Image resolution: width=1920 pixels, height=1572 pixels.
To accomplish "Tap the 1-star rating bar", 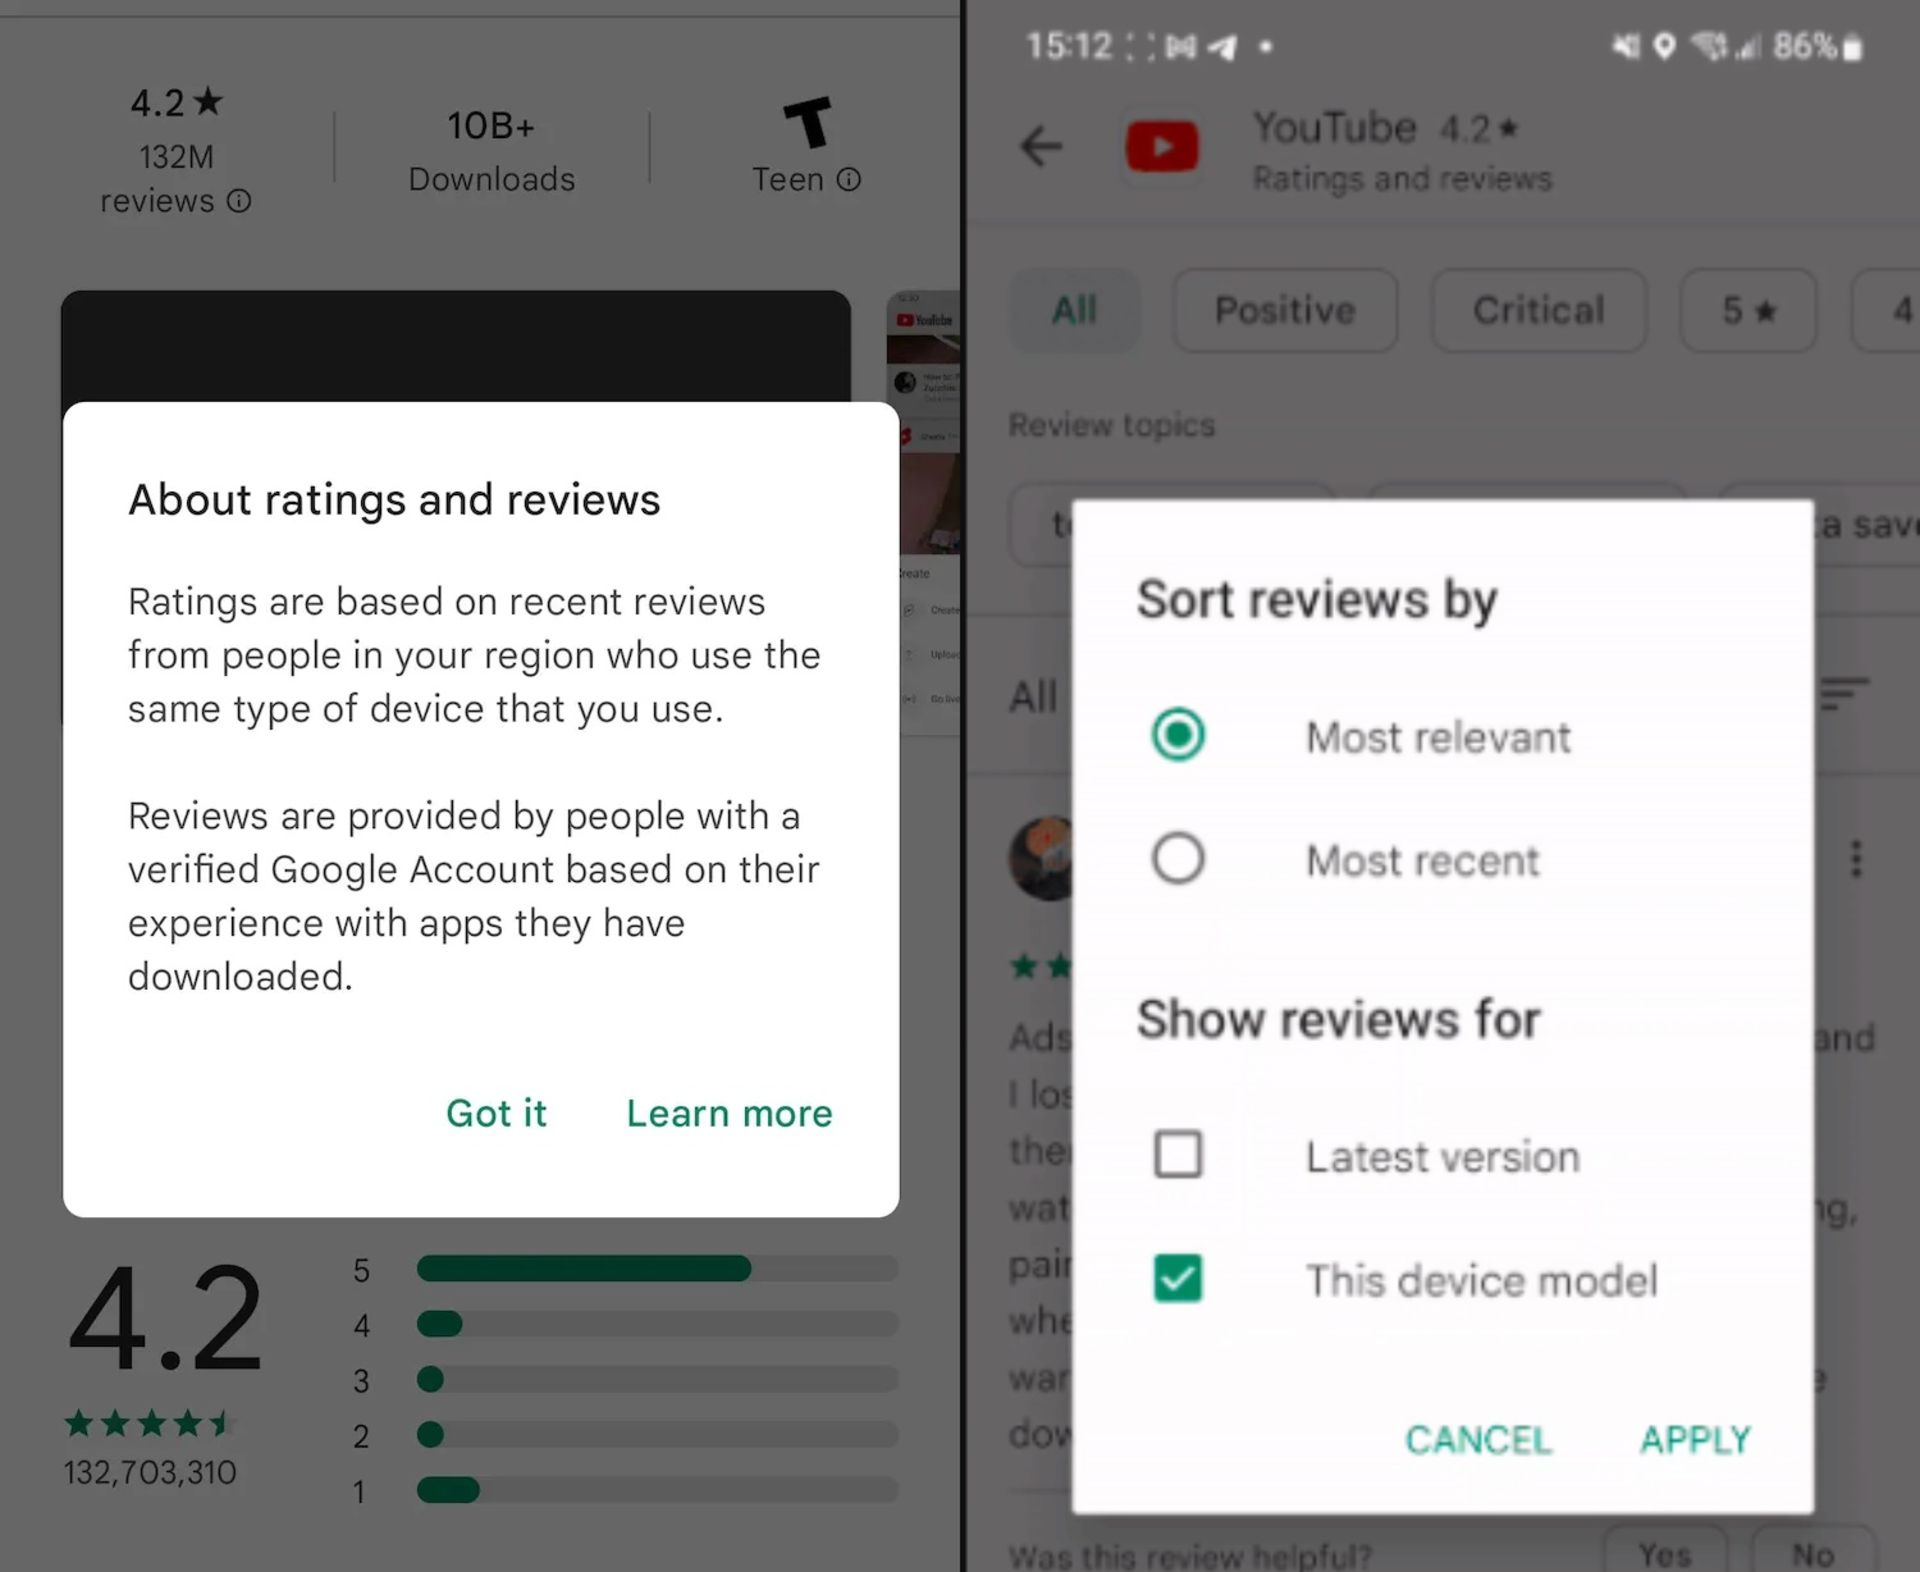I will click(657, 1490).
